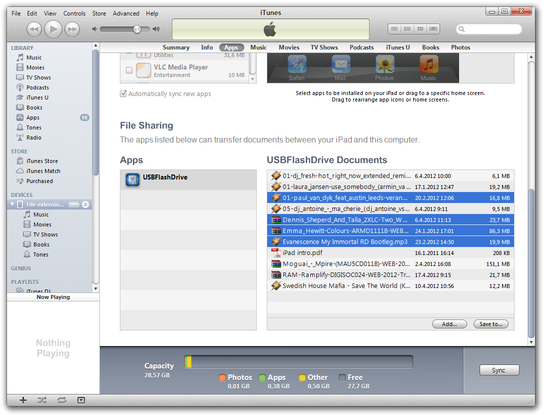Image resolution: width=544 pixels, height=415 pixels.
Task: Switch to the iTunes U device tab
Action: point(398,48)
